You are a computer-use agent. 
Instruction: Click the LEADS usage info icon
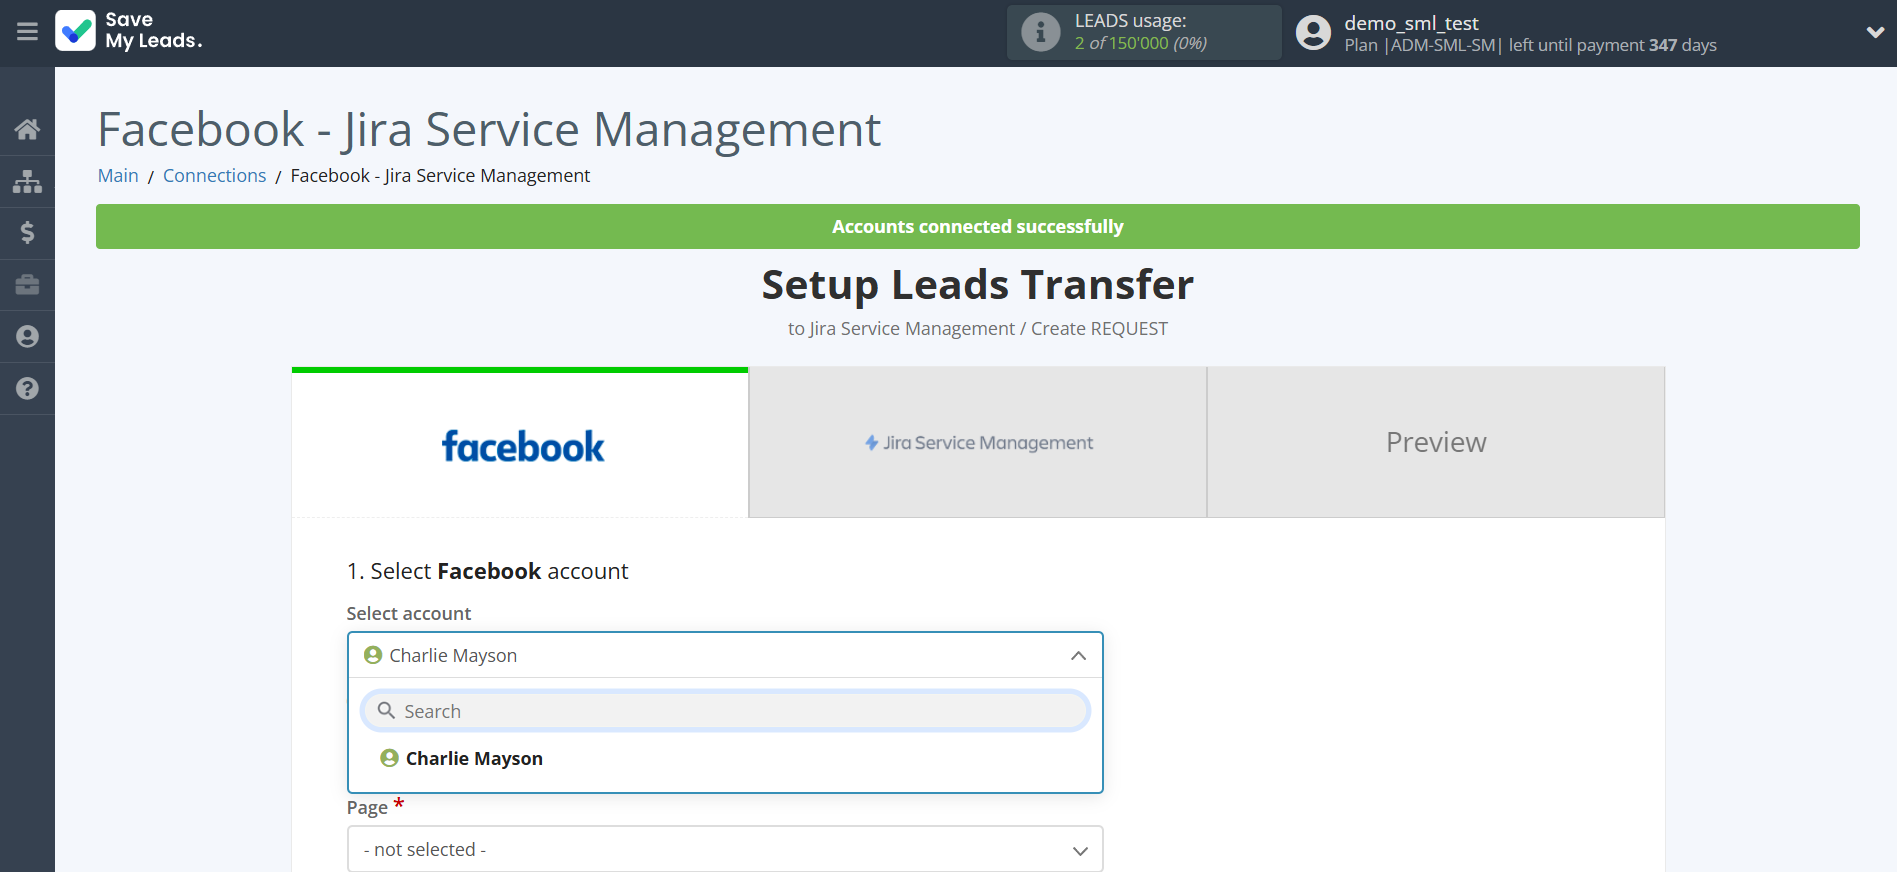pyautogui.click(x=1040, y=32)
